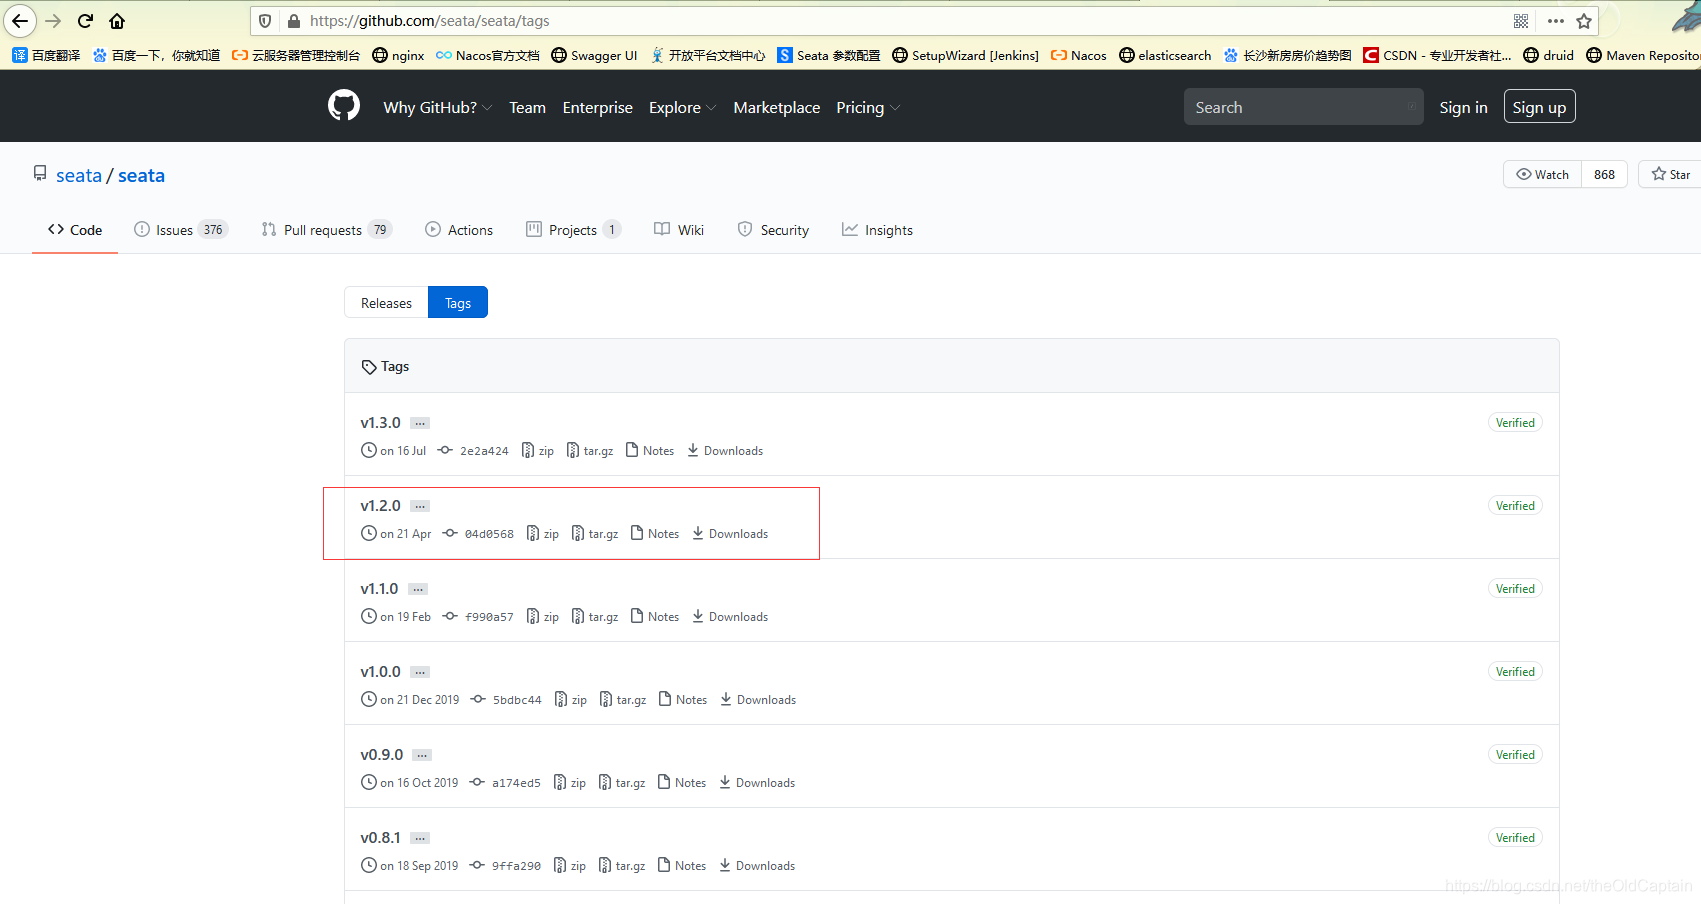The image size is (1701, 904).
Task: Open the seata repository name link
Action: (141, 175)
